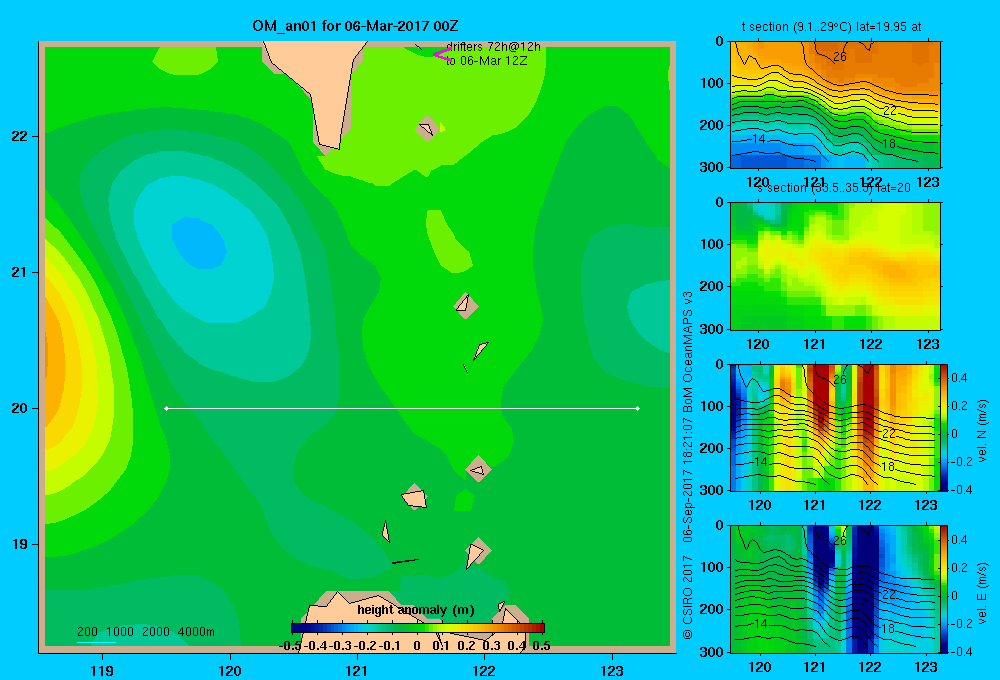Click latitude label 21 on main map
Screen dimensions: 1000x680
pyautogui.click(x=20, y=272)
